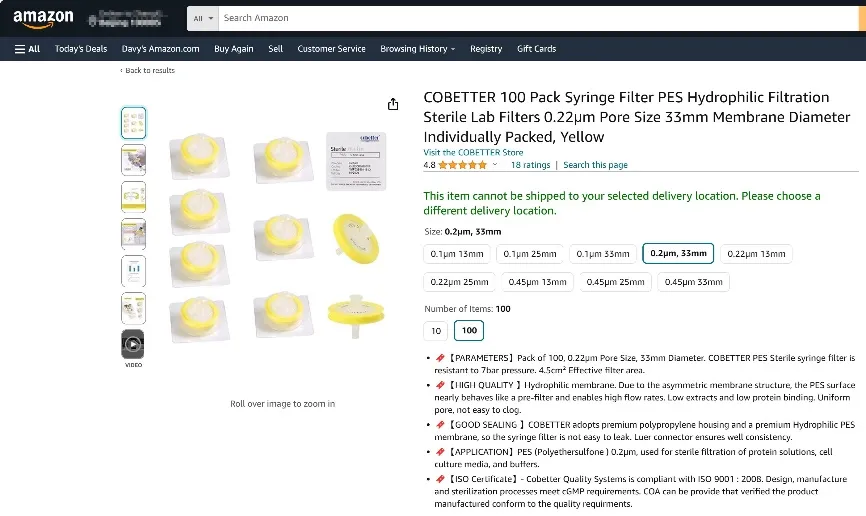Viewport: 866px width, 516px height.
Task: Expand the Browsing History dropdown
Action: 417,49
